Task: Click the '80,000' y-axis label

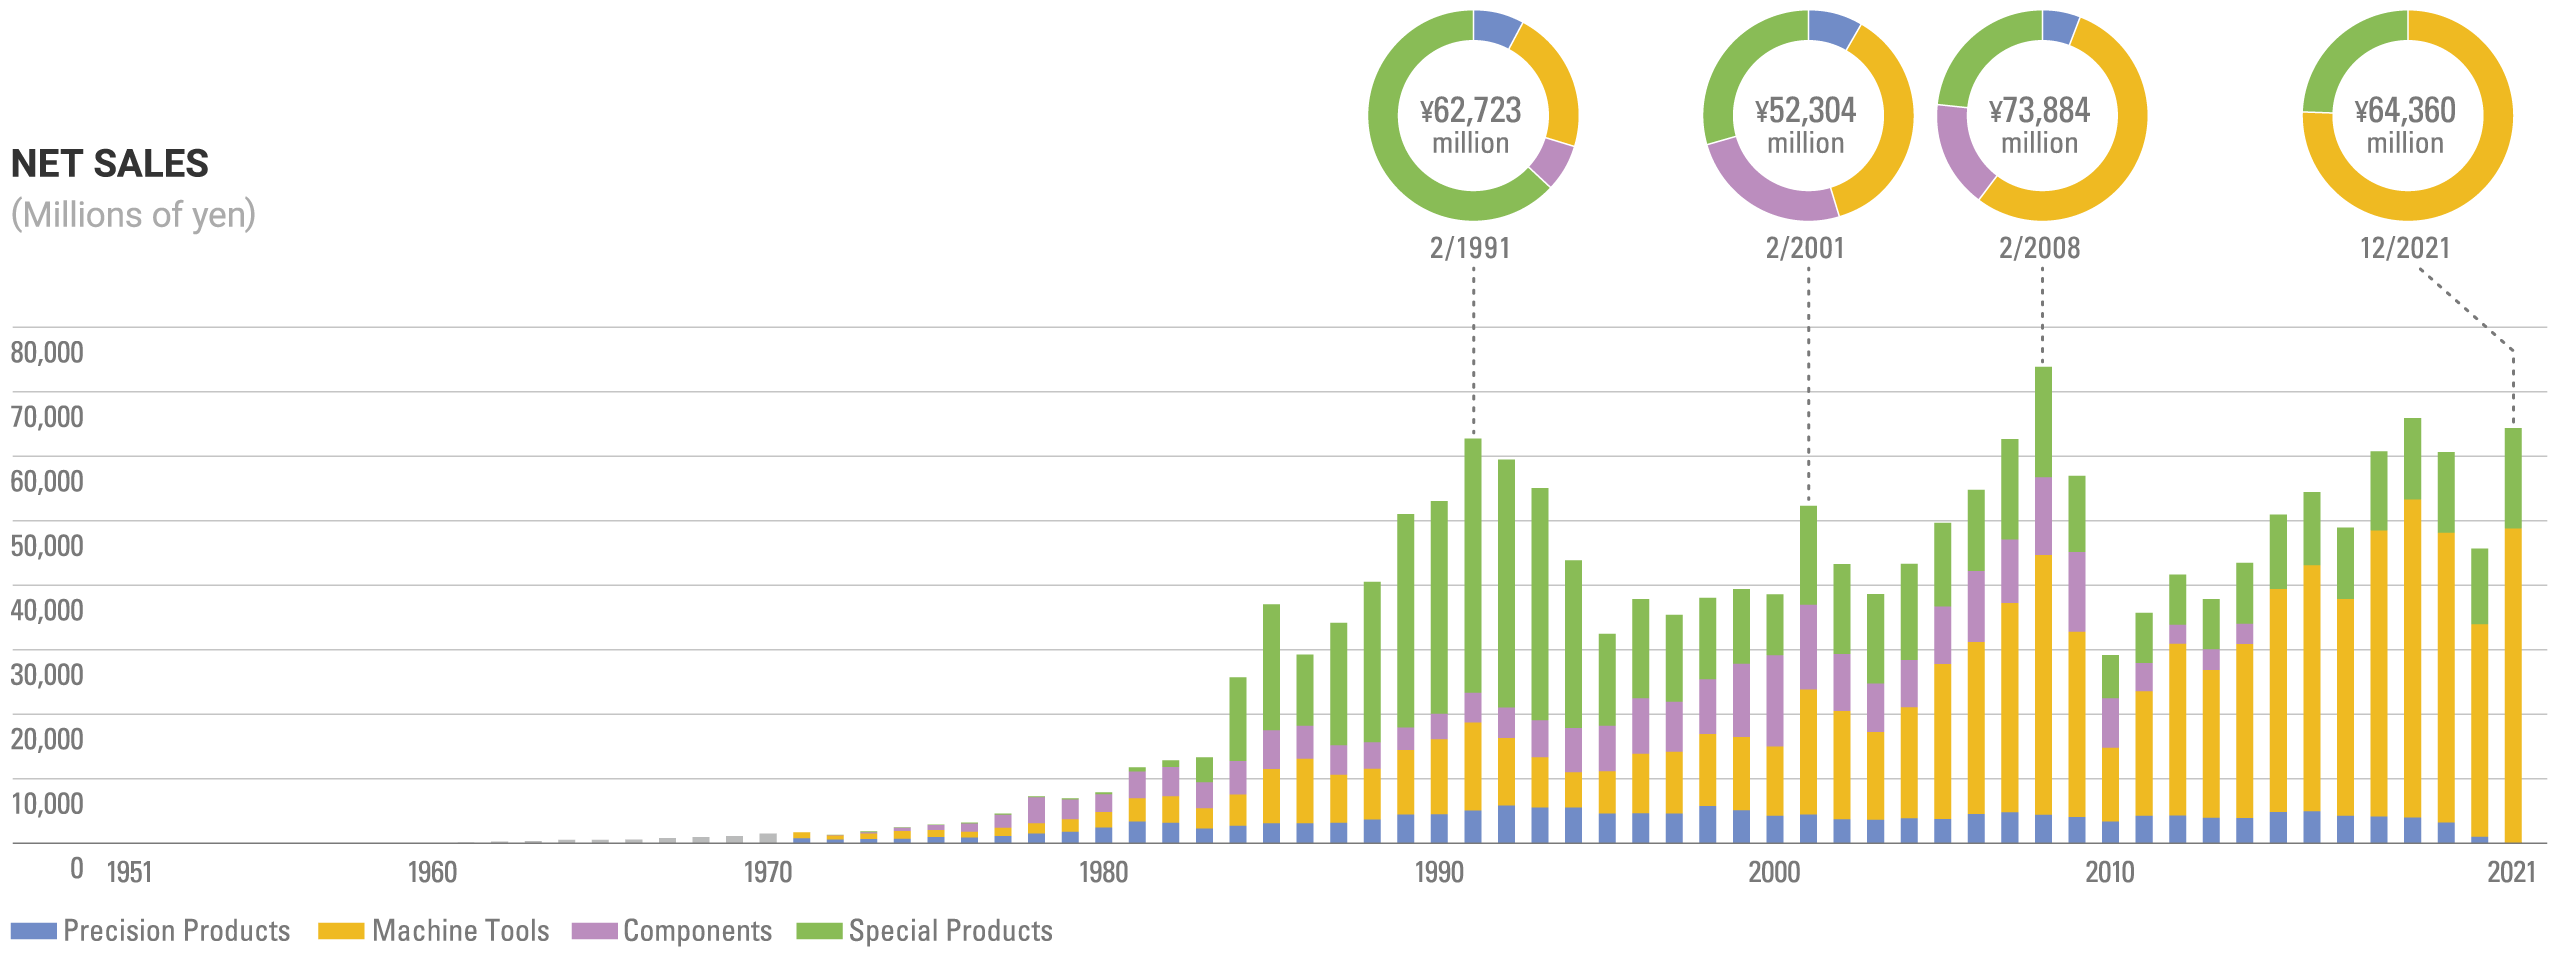Action: pyautogui.click(x=47, y=352)
